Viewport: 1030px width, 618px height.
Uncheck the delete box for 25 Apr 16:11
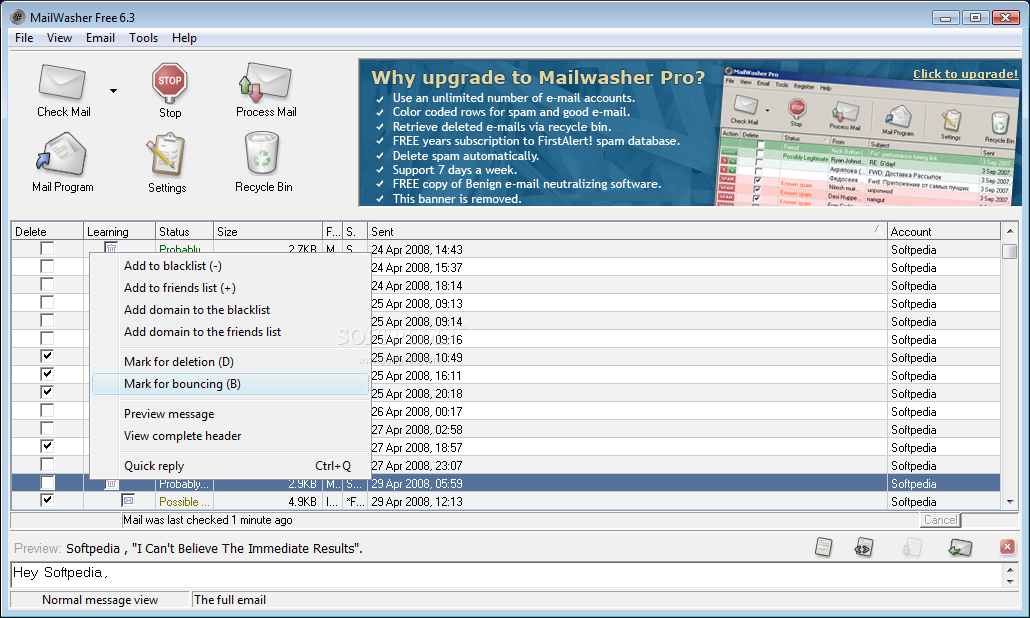pos(47,374)
